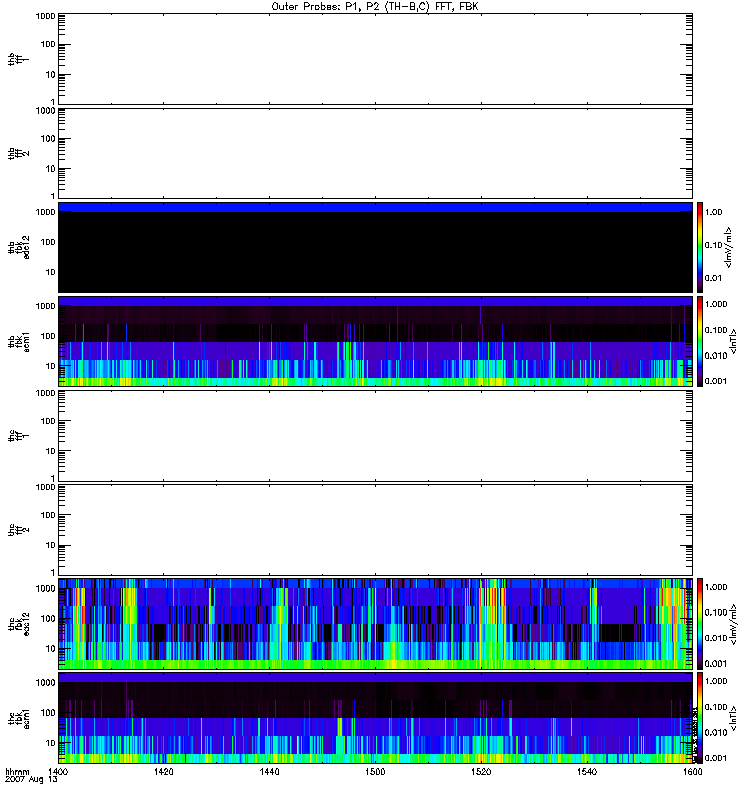Select the 1440 time axis label
The width and height of the screenshot is (750, 800).
click(270, 773)
